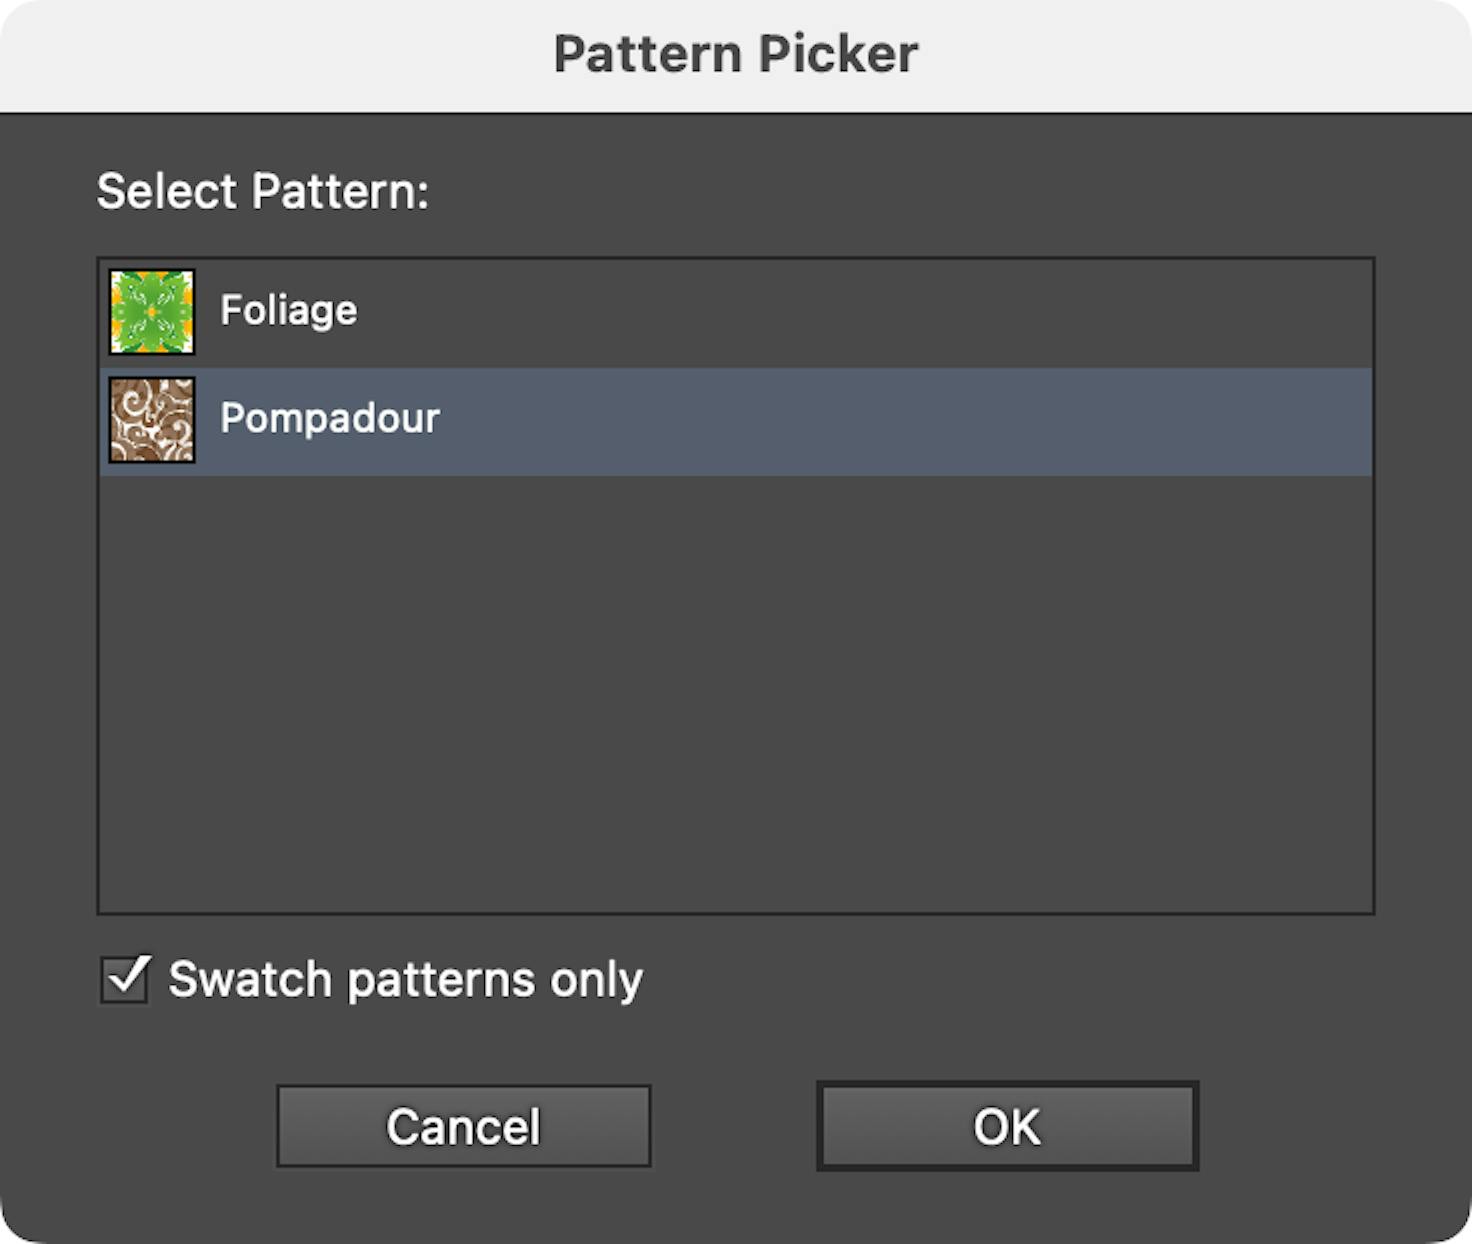Dismiss the dialog using Cancel

[x=463, y=1124]
